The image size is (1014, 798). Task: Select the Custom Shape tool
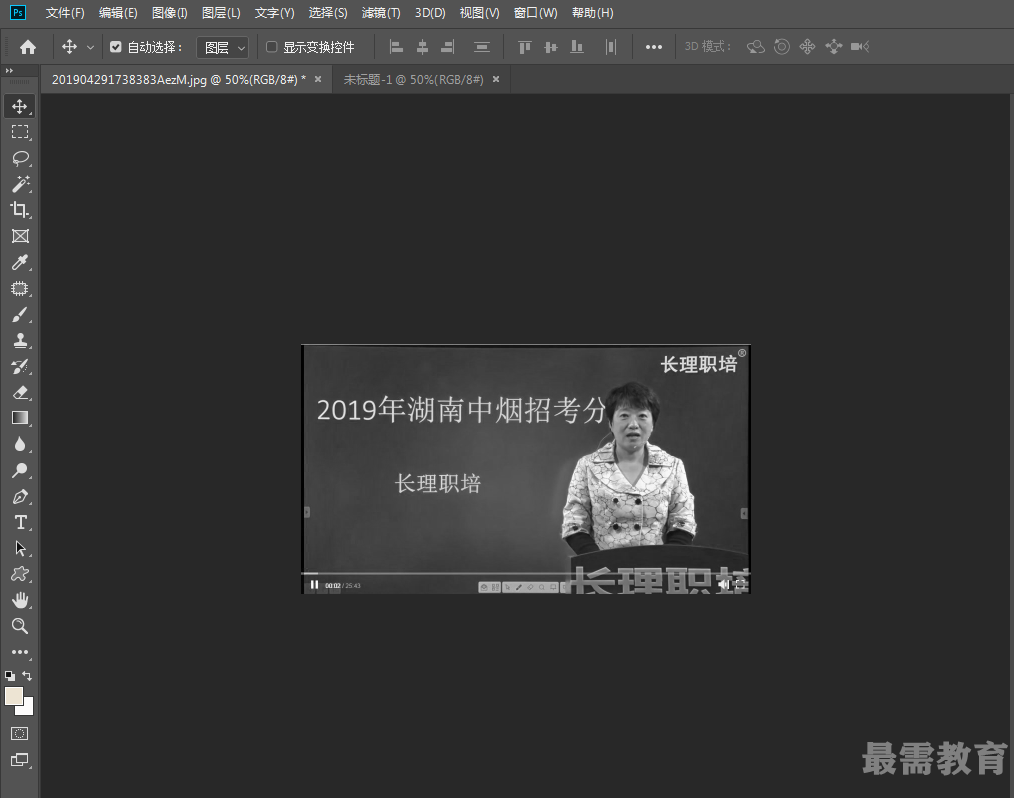pyautogui.click(x=20, y=574)
